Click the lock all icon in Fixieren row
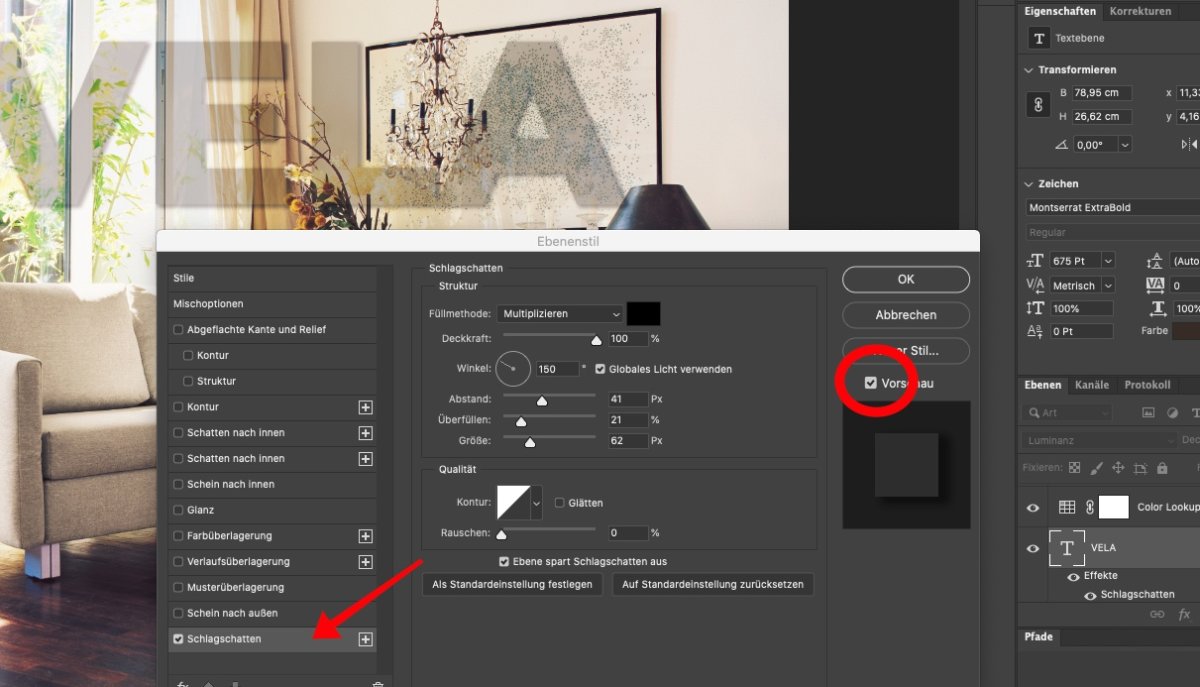1200x687 pixels. (1162, 467)
